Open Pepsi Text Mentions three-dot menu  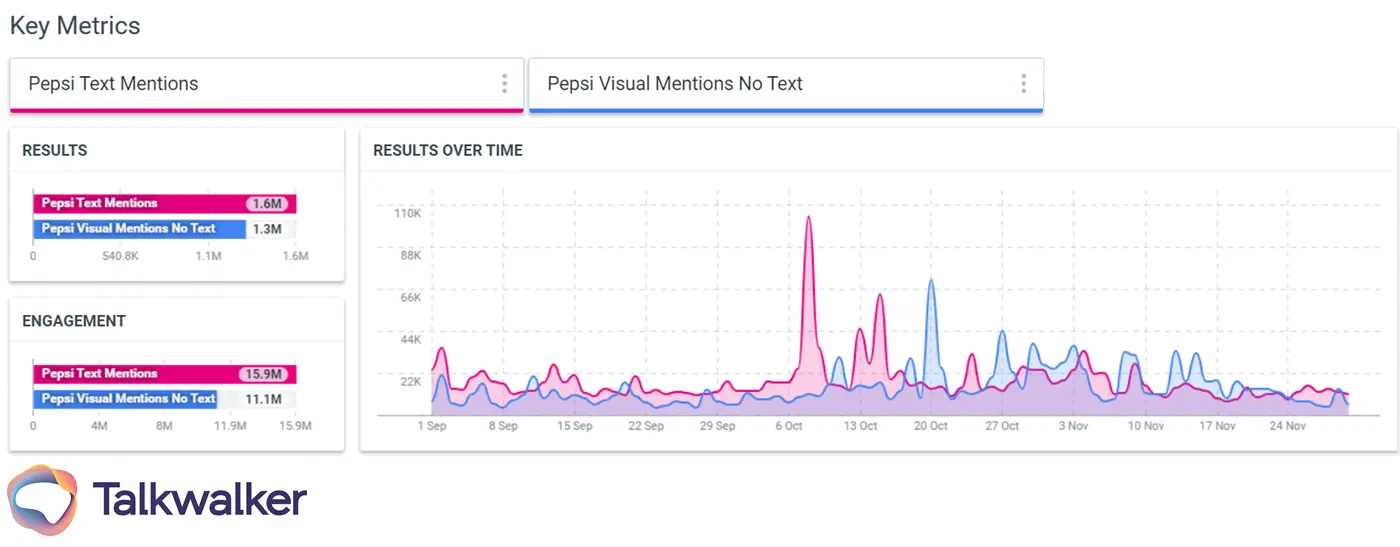pos(504,84)
